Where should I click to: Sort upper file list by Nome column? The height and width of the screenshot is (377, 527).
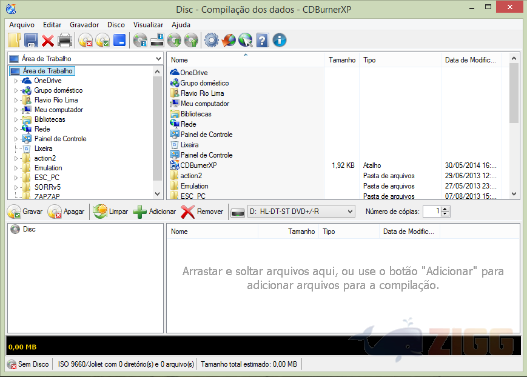tap(246, 60)
